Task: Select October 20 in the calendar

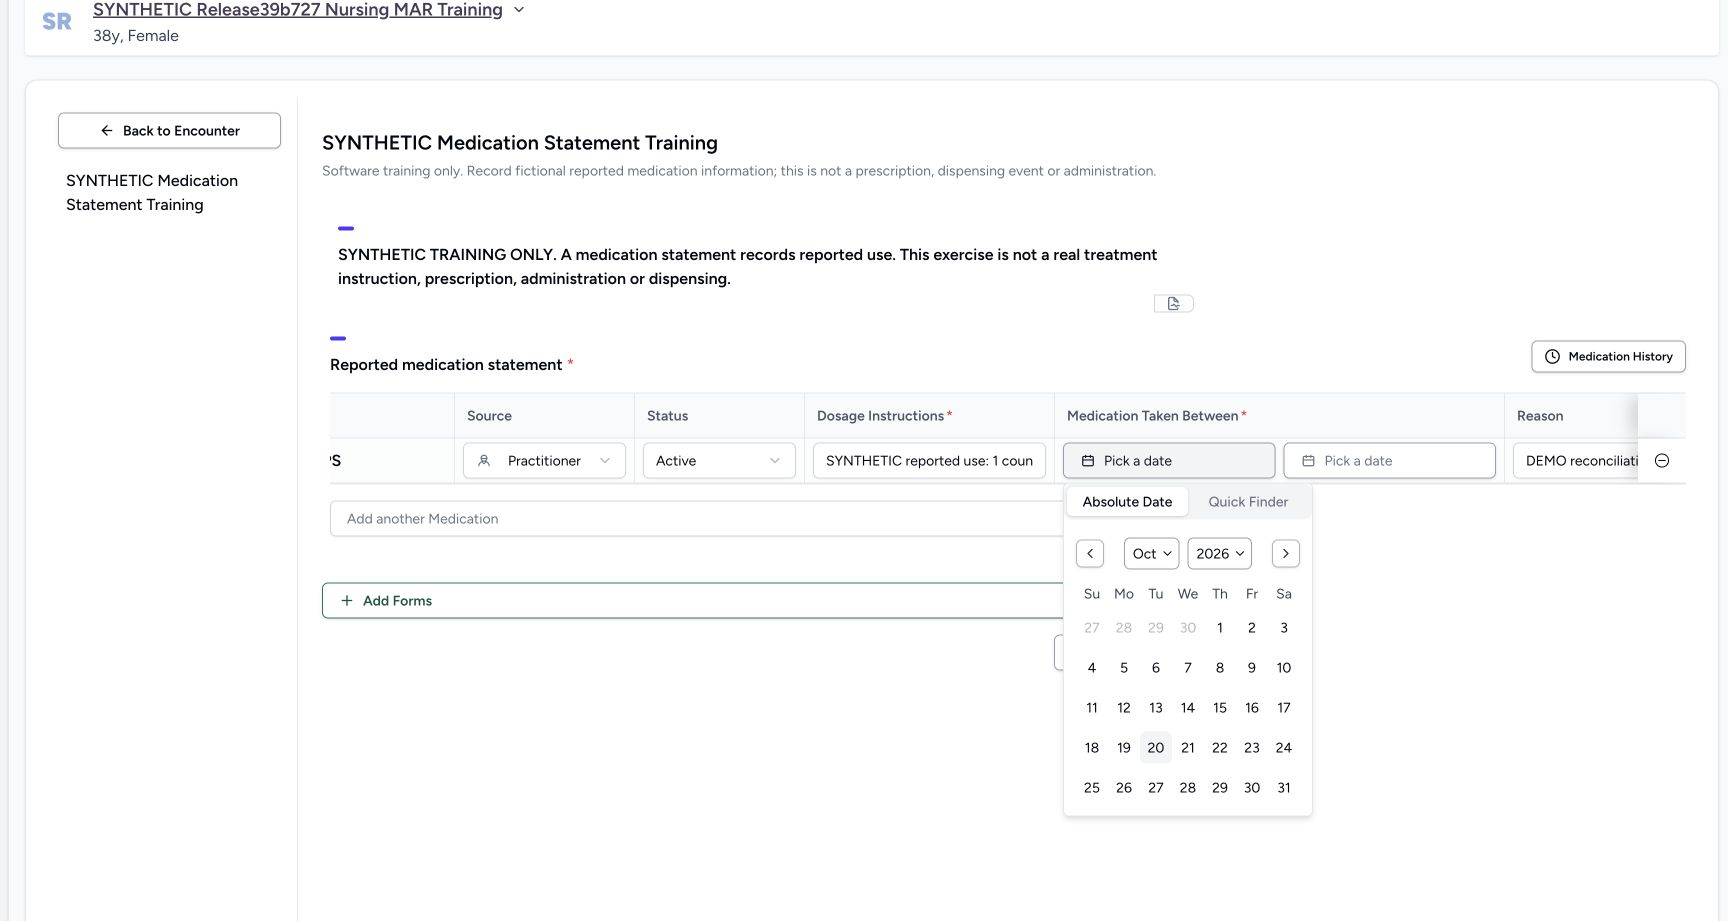Action: [x=1156, y=748]
